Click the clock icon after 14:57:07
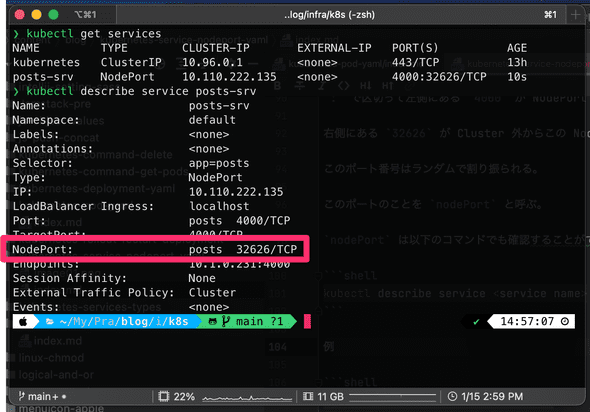Viewport: 590px width, 412px height. click(x=564, y=321)
